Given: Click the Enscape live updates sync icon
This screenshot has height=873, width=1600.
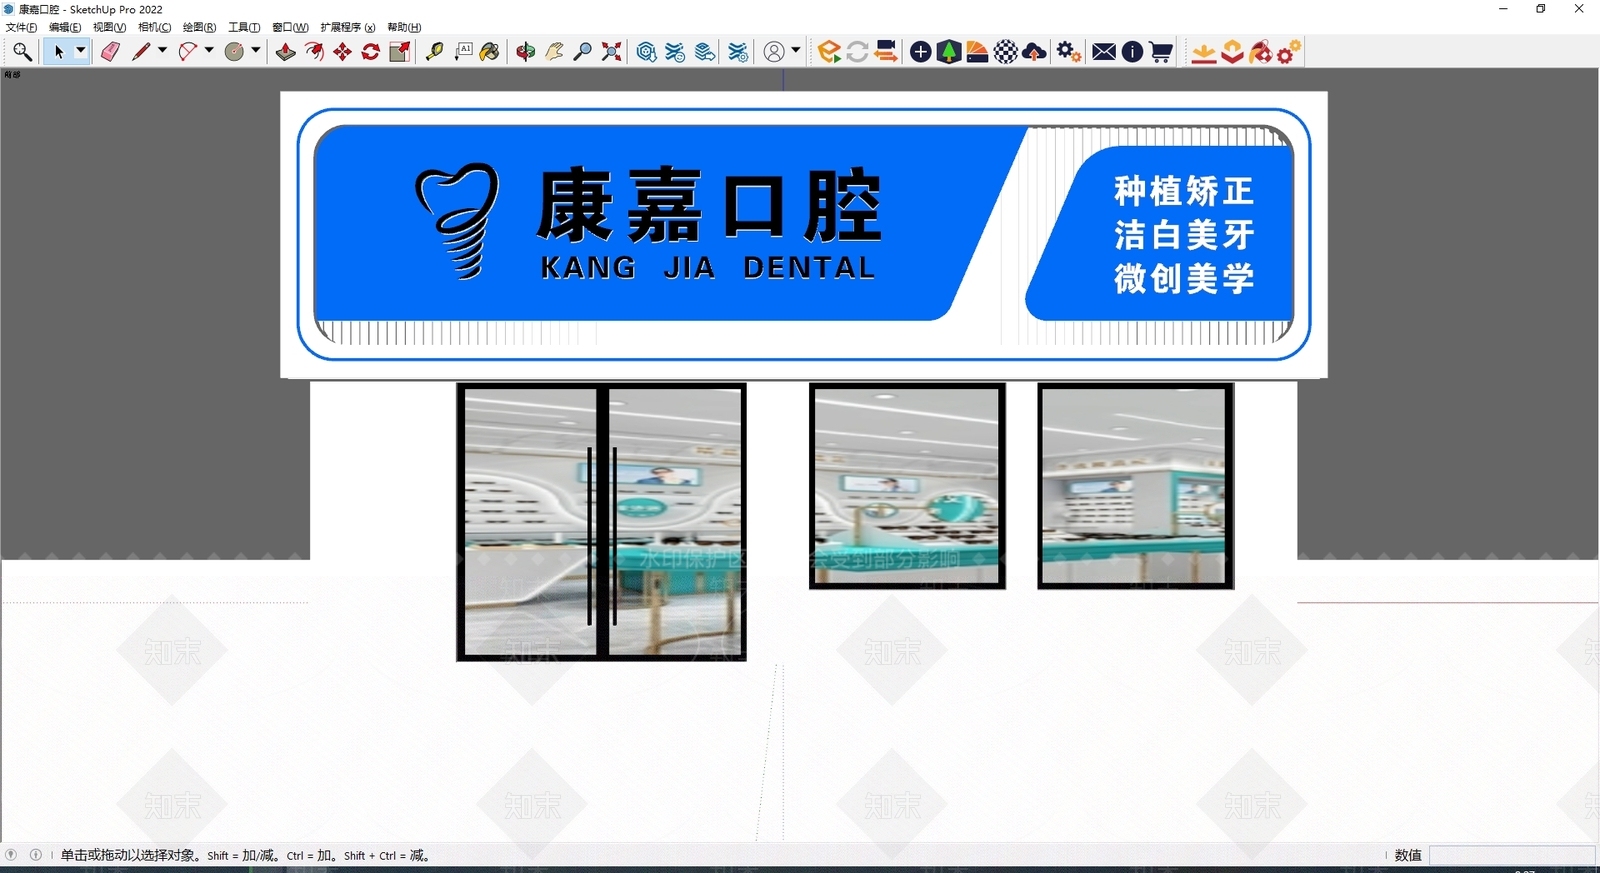Looking at the screenshot, I should point(857,52).
